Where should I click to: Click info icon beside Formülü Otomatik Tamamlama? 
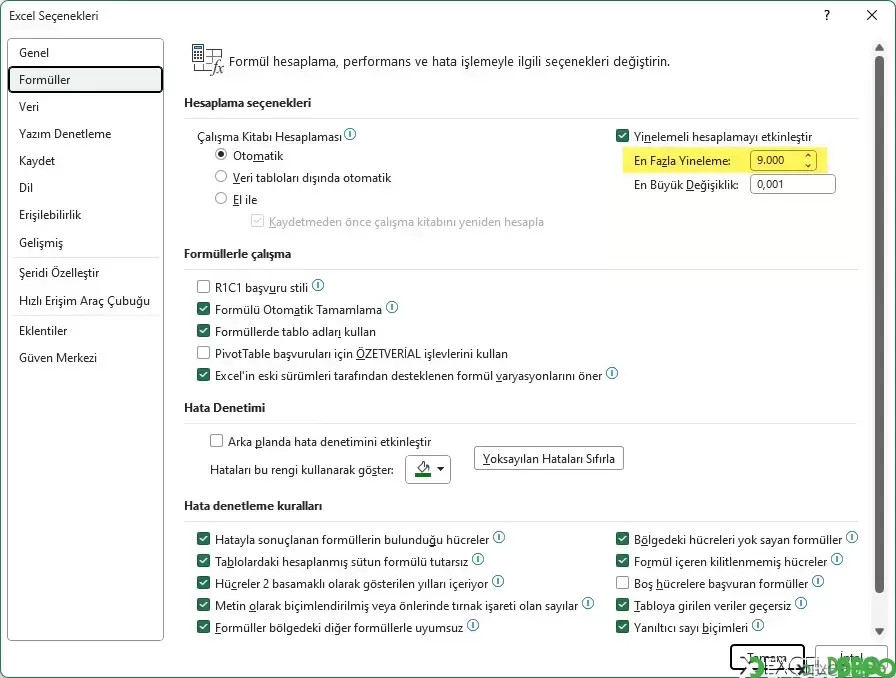(x=392, y=308)
